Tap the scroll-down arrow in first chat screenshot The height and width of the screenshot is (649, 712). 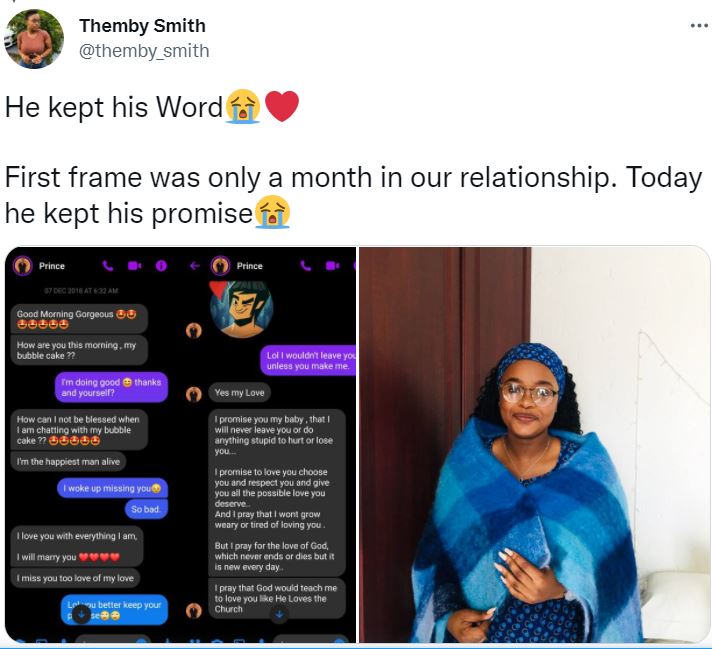click(81, 615)
